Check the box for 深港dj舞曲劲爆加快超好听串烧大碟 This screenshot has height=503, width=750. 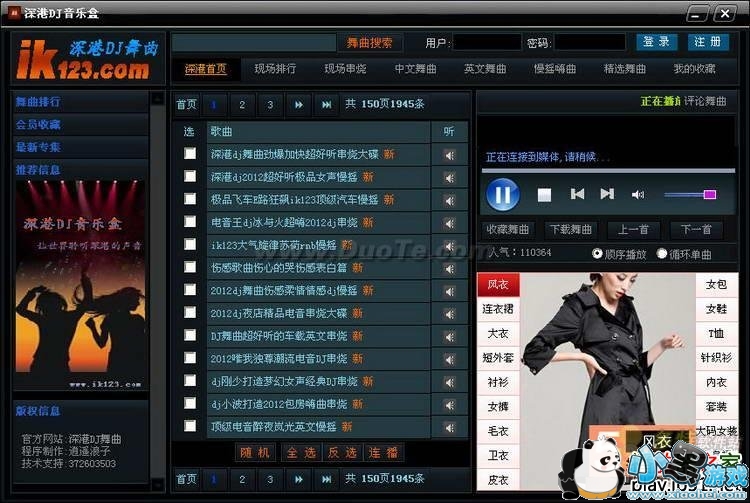point(190,153)
